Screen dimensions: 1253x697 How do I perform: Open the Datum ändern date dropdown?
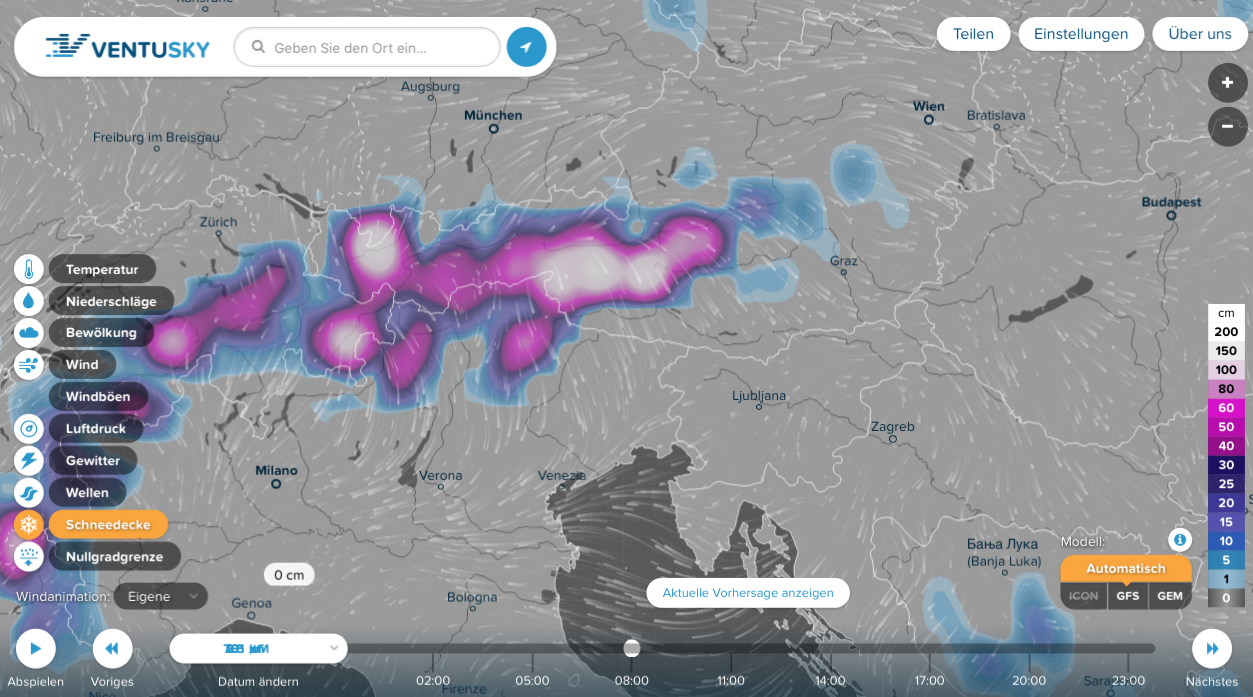tap(258, 648)
